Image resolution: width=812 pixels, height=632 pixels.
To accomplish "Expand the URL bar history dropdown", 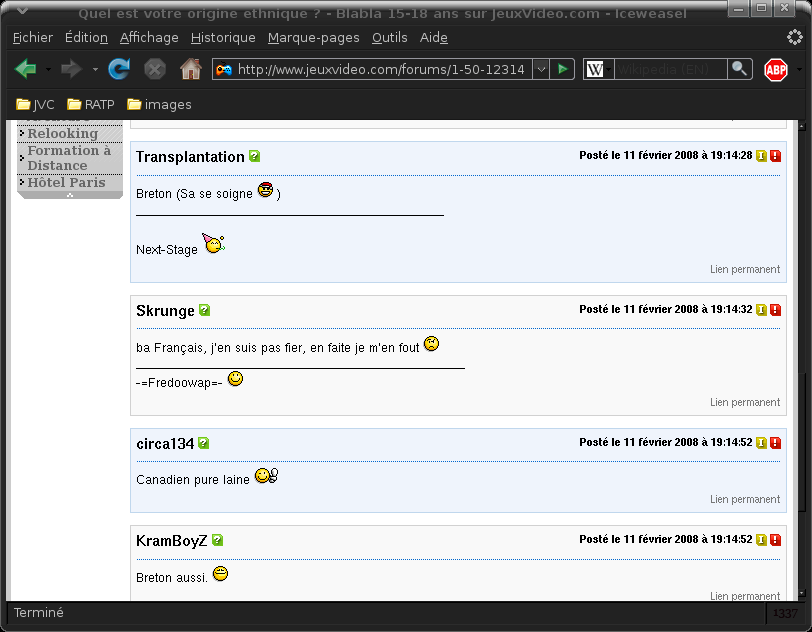I will coord(541,69).
